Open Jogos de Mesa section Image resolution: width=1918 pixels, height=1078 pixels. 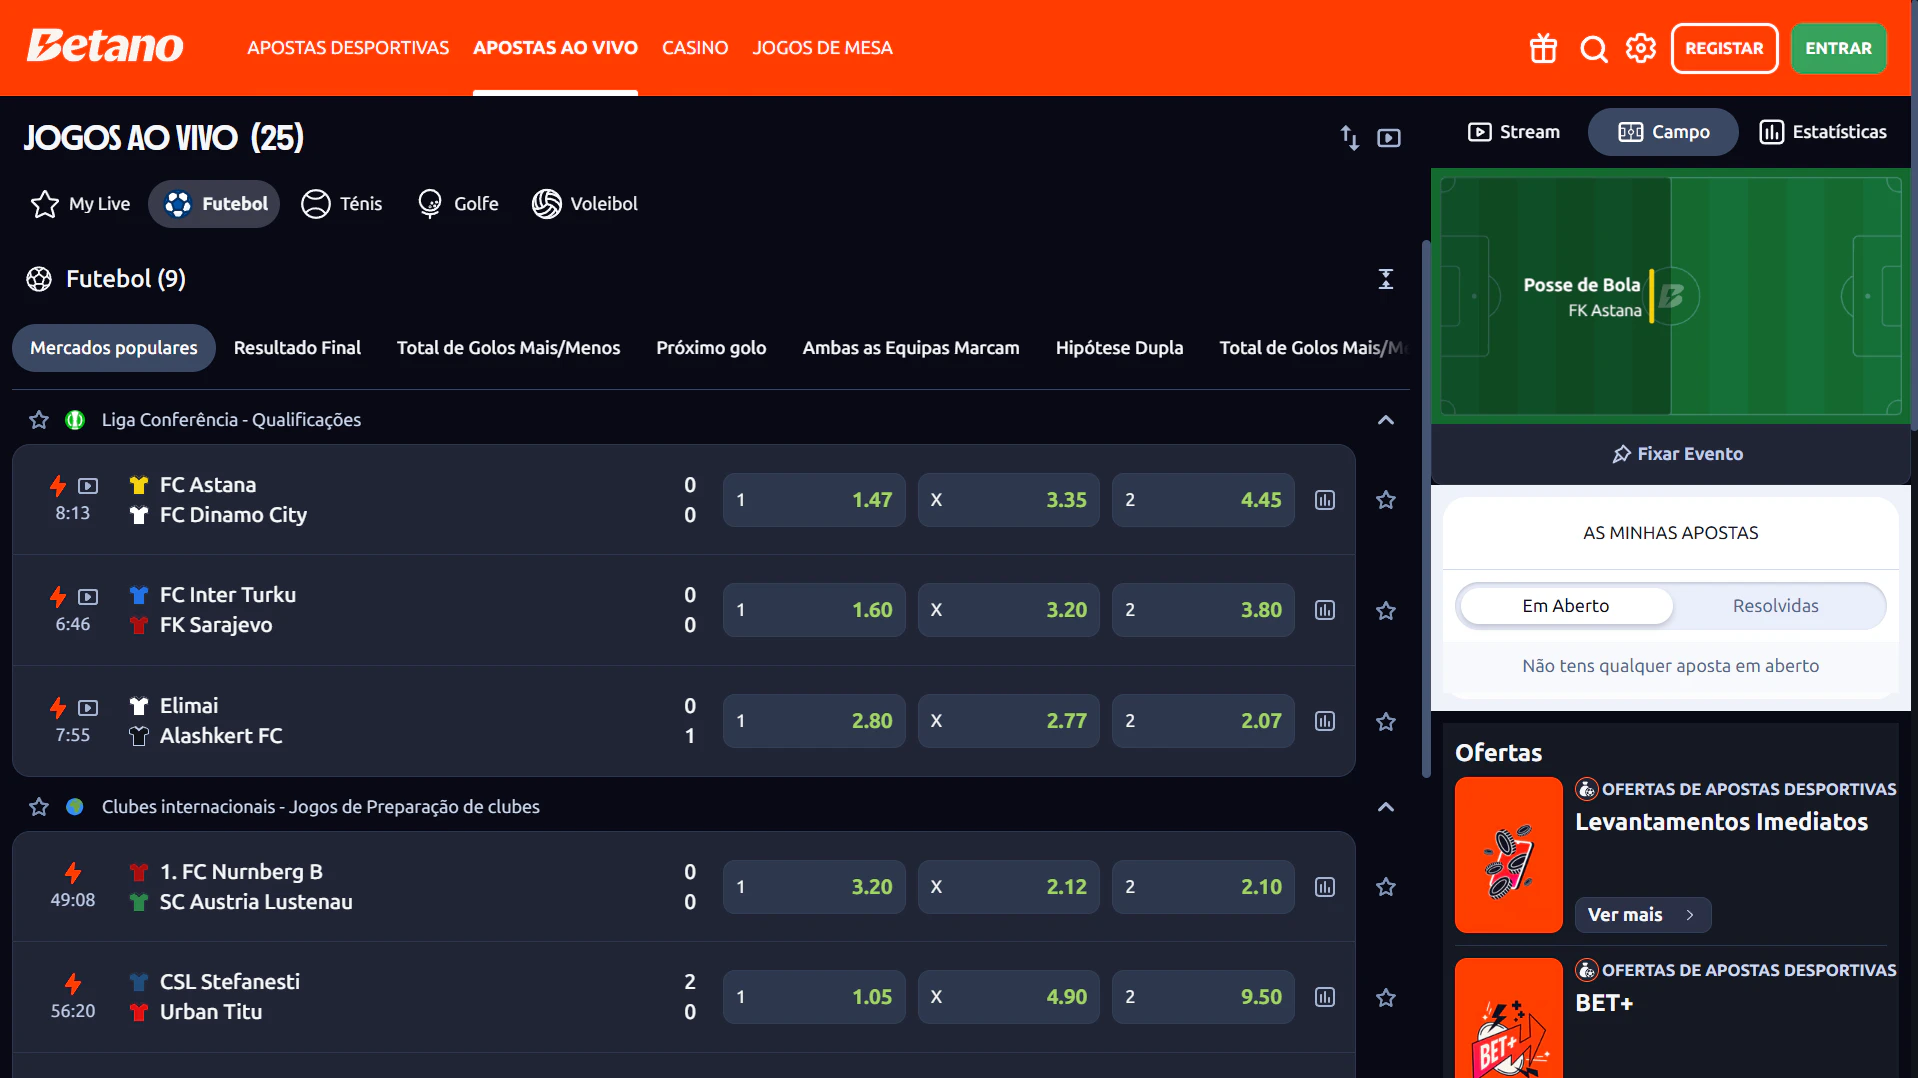tap(823, 48)
